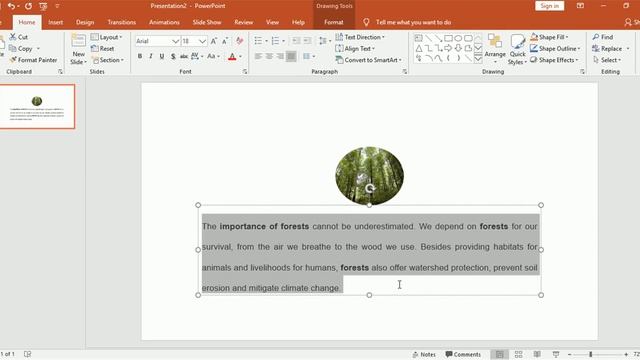Click the Redo icon in the quick access toolbar
The image size is (640, 360).
[x=28, y=6]
